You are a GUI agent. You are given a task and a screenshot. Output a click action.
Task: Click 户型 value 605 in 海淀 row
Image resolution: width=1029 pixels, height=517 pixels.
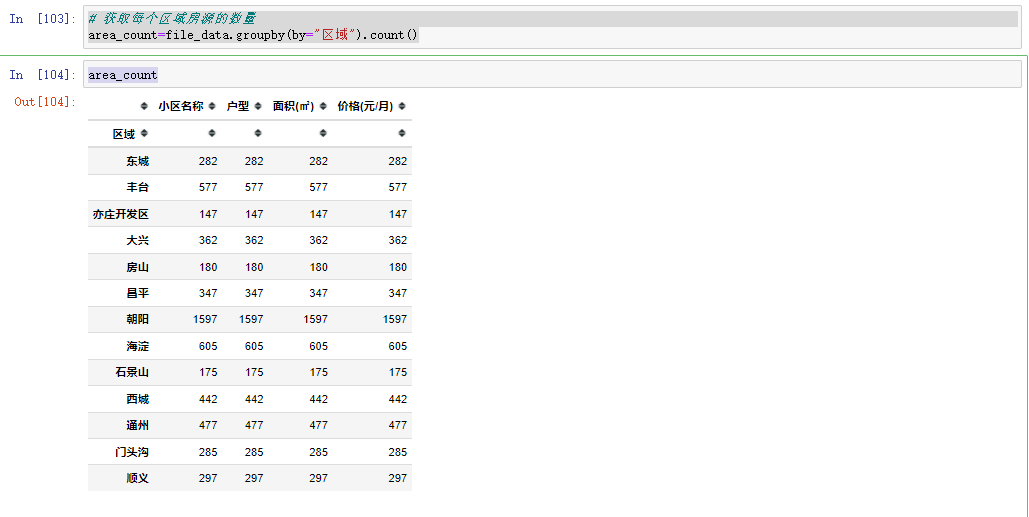point(254,346)
